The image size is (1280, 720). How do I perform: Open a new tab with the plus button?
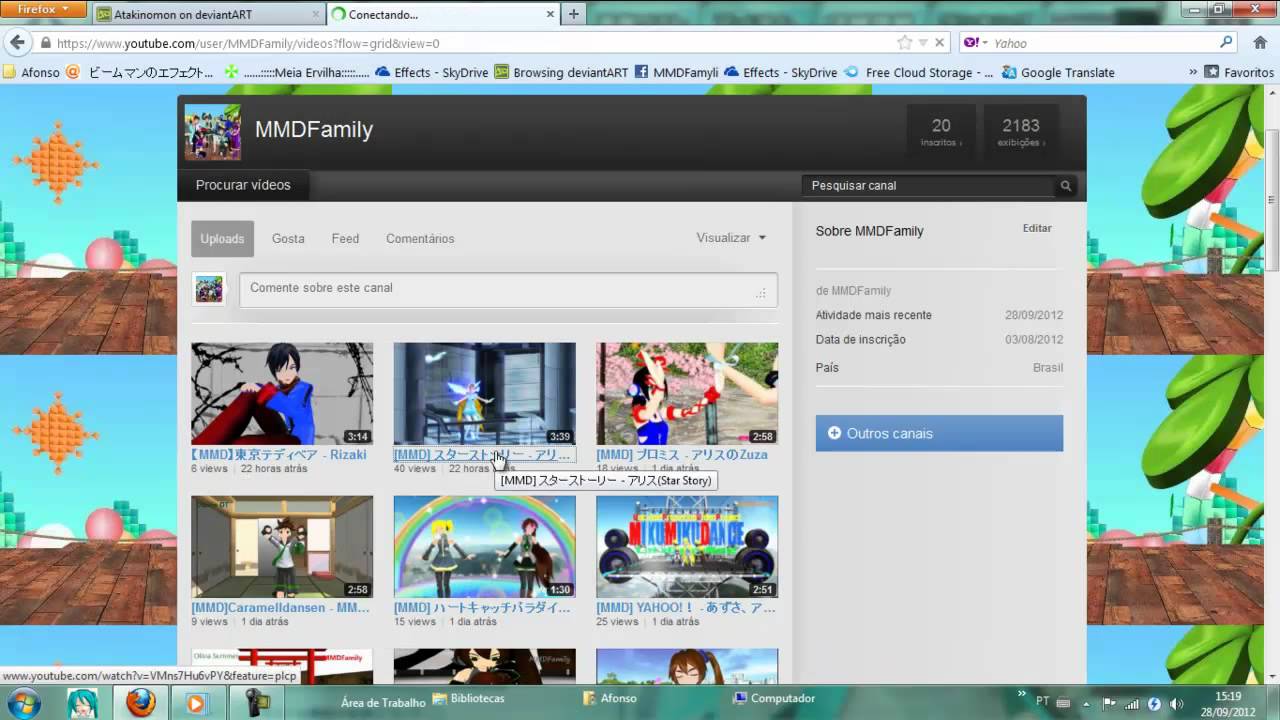coord(574,14)
